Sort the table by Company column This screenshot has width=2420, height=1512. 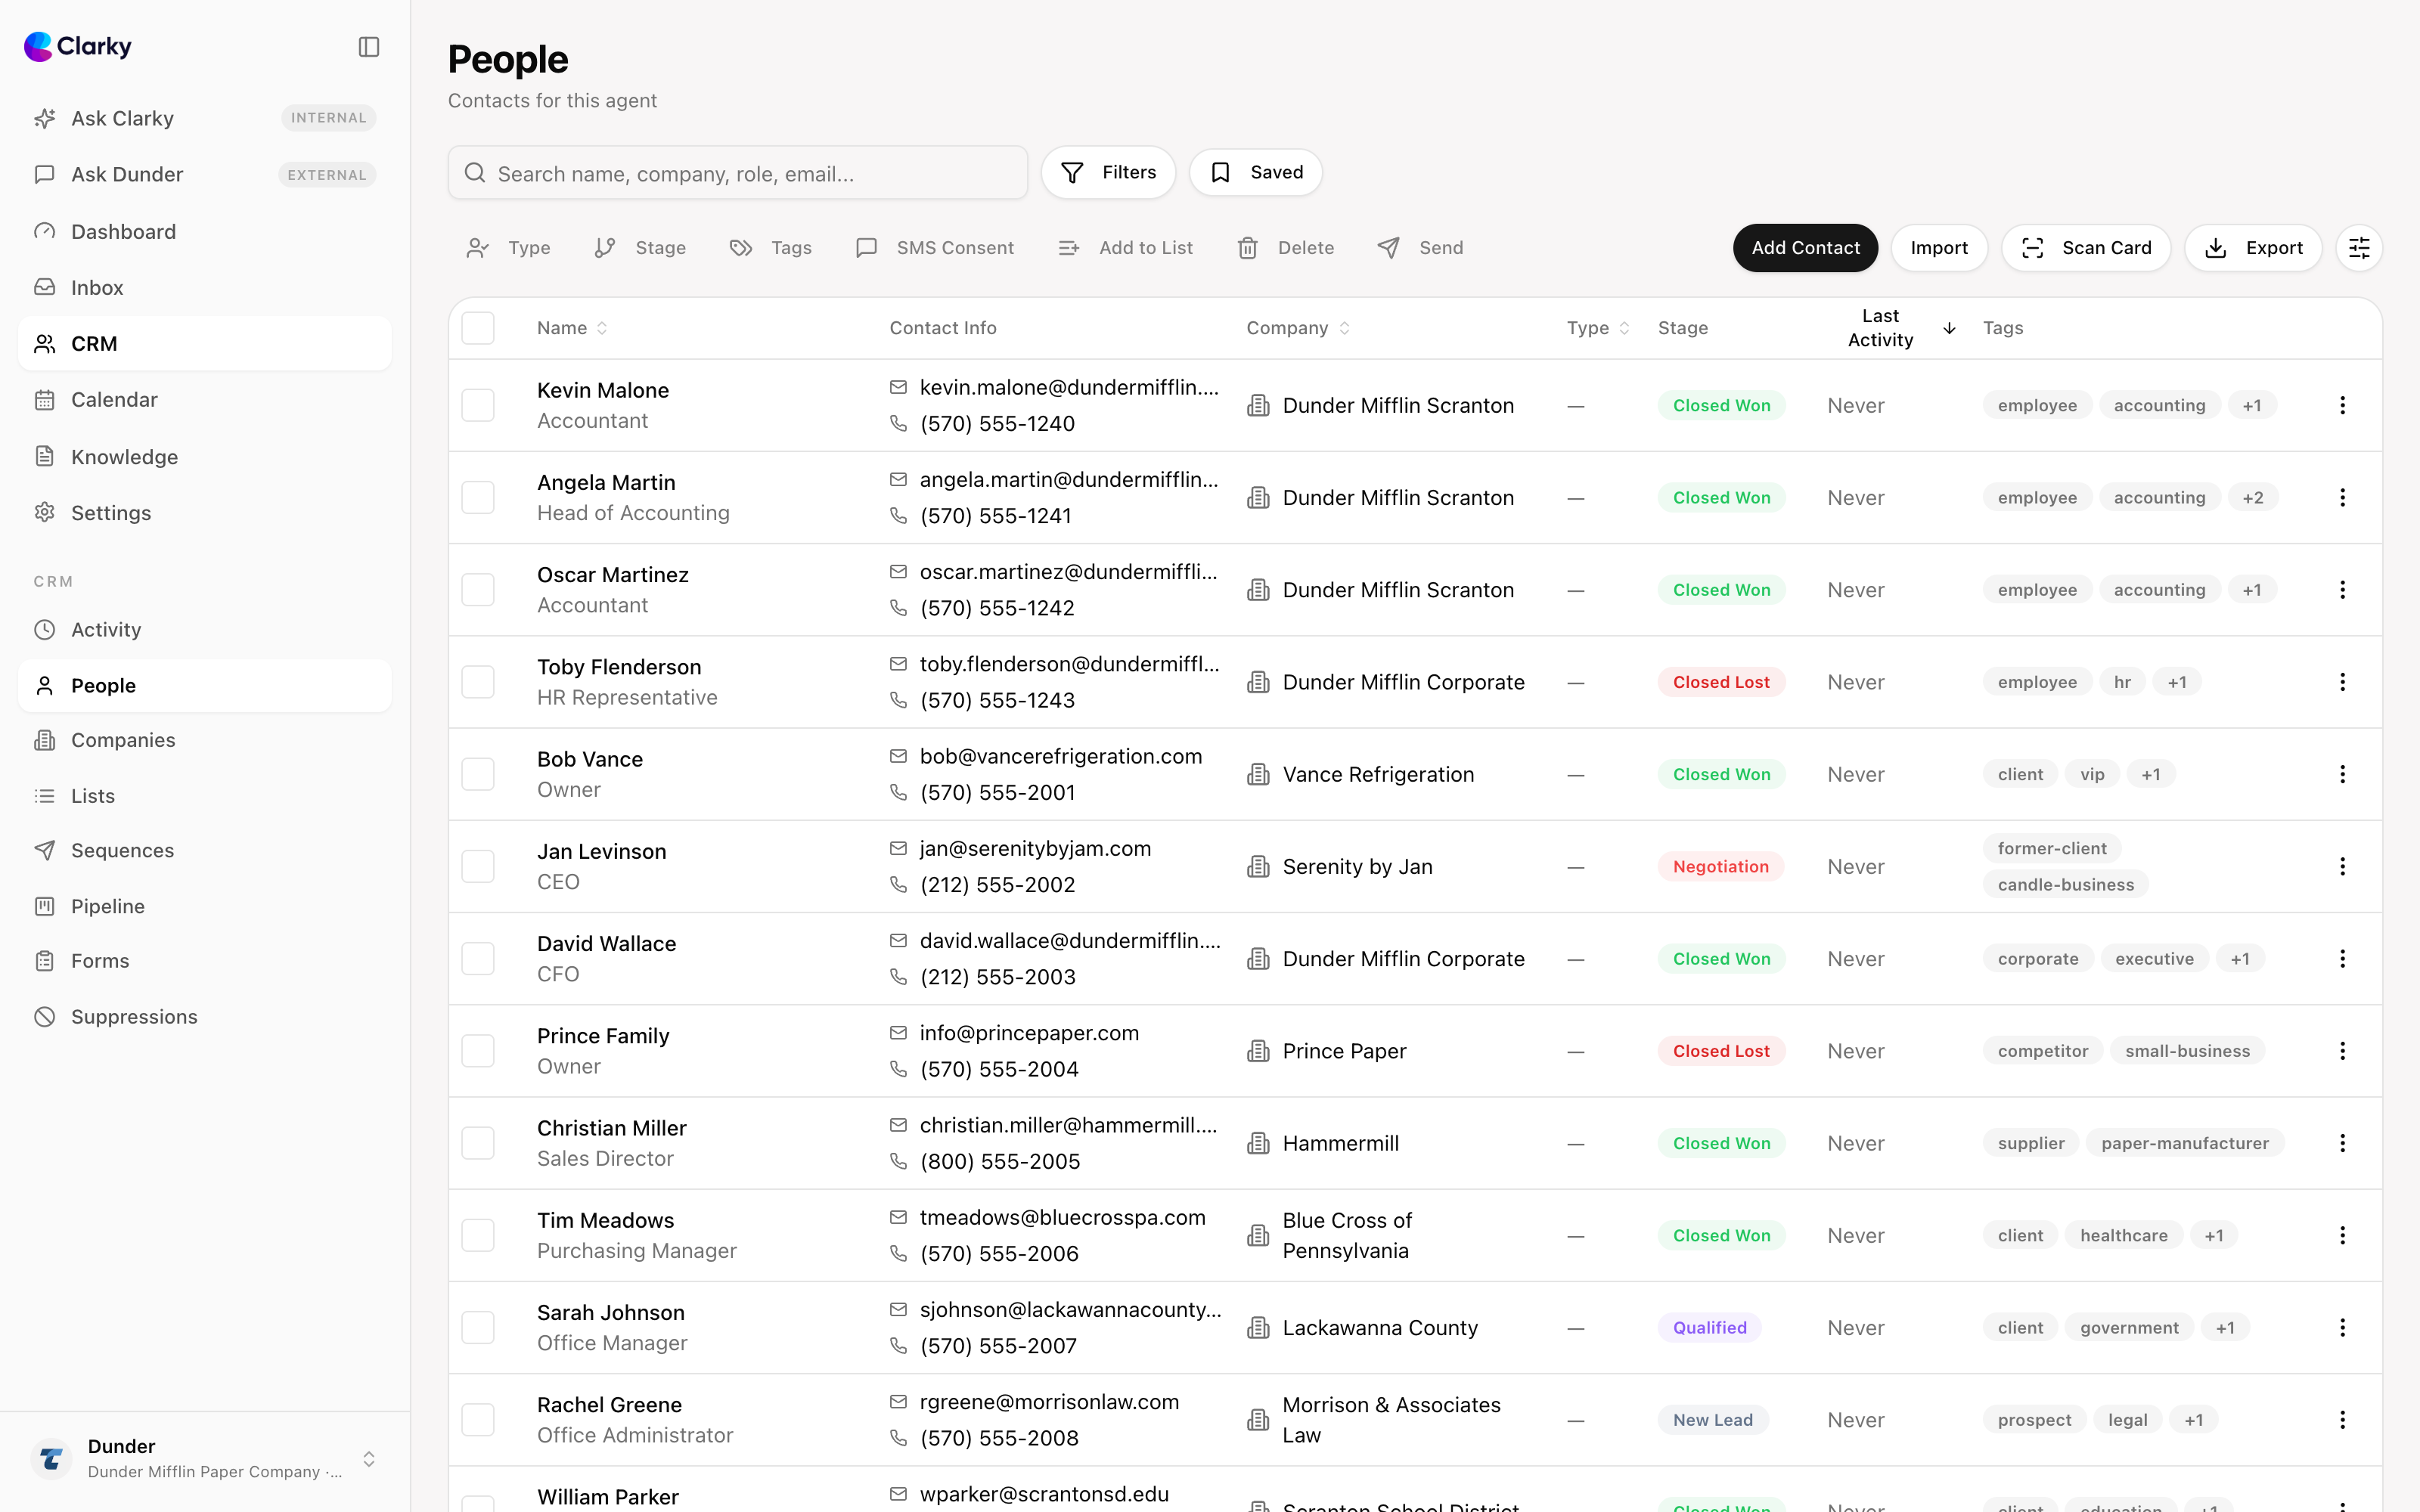[x=1298, y=328]
